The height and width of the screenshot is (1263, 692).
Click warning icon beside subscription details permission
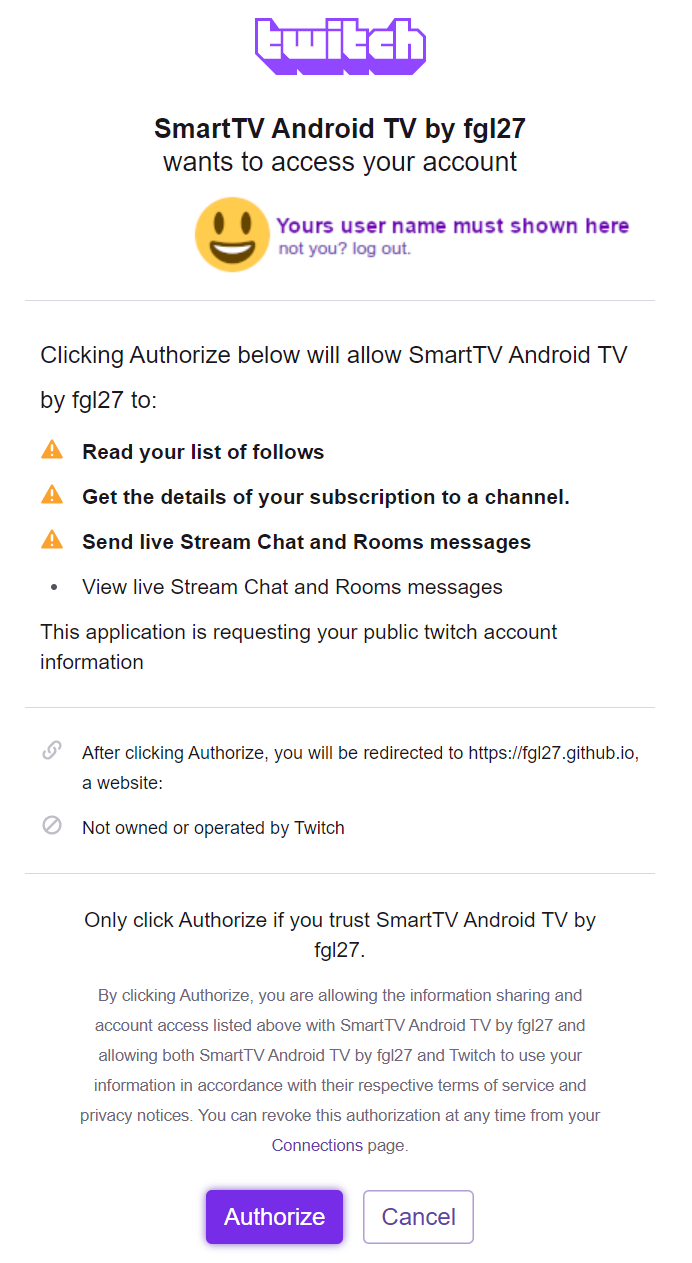click(52, 495)
